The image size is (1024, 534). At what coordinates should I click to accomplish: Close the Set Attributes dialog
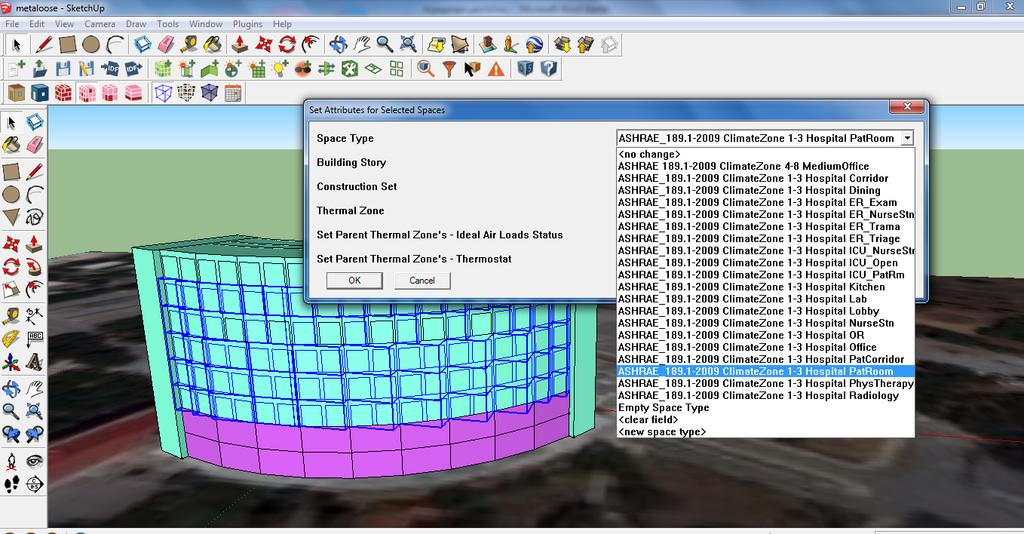click(906, 106)
